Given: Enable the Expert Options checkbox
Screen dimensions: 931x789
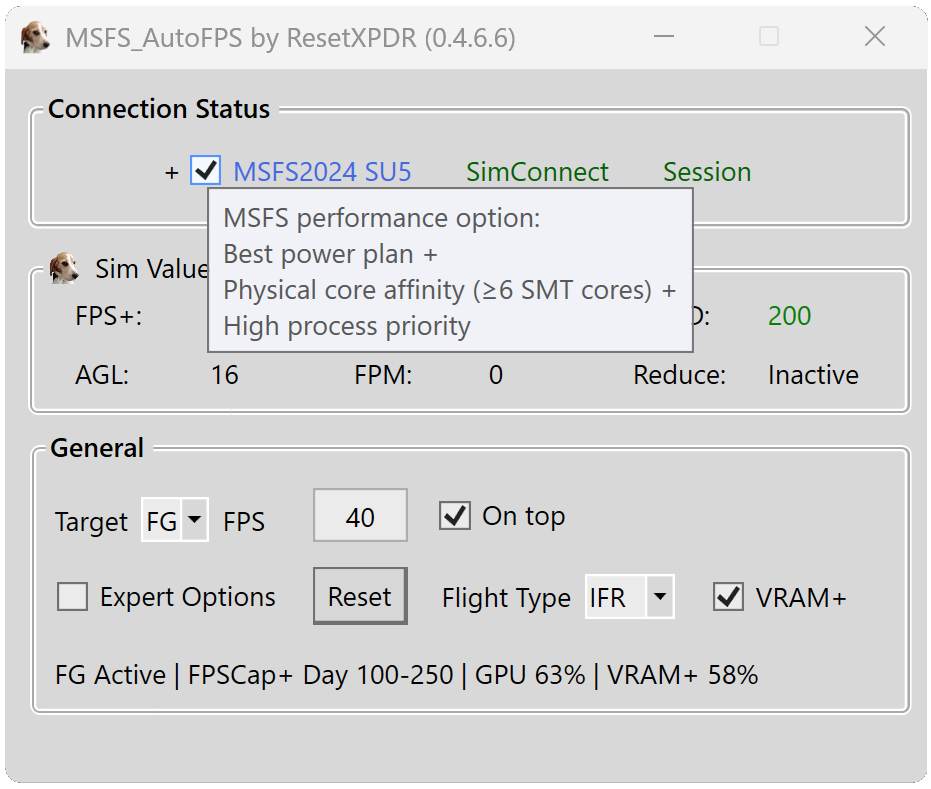Looking at the screenshot, I should click(72, 596).
